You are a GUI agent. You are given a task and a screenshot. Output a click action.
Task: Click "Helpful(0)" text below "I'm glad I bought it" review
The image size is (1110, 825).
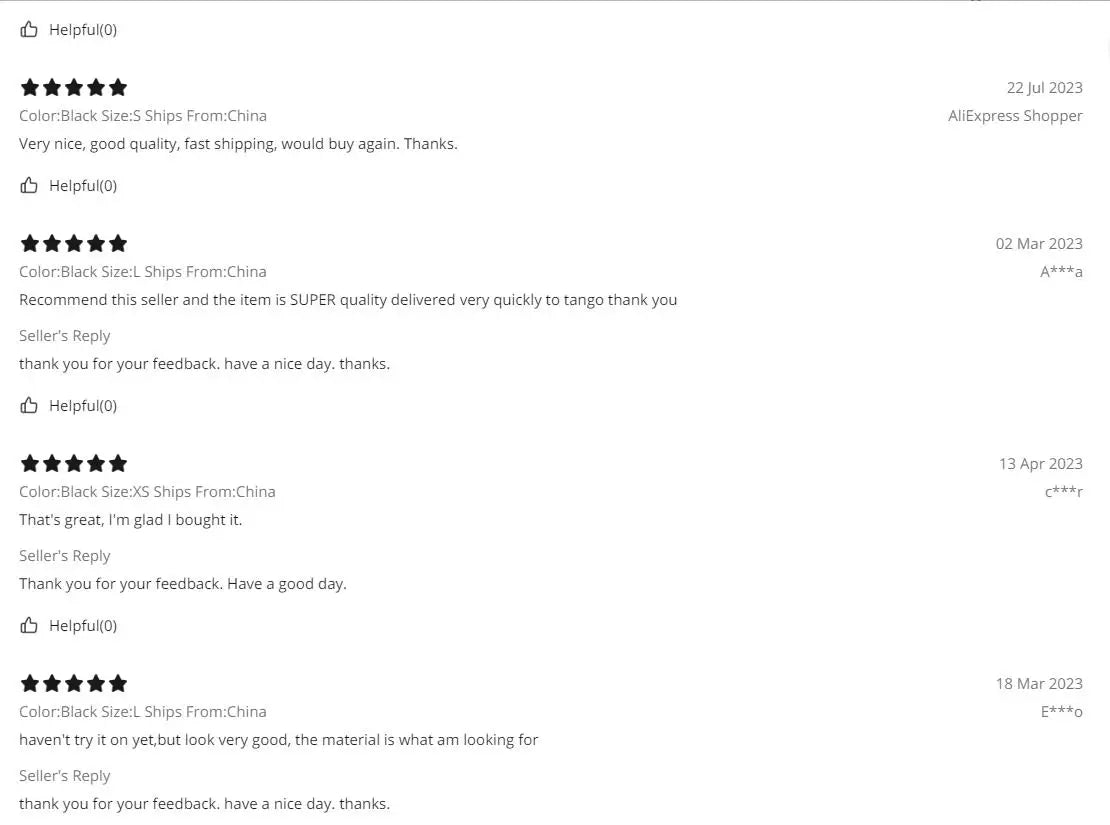tap(83, 625)
